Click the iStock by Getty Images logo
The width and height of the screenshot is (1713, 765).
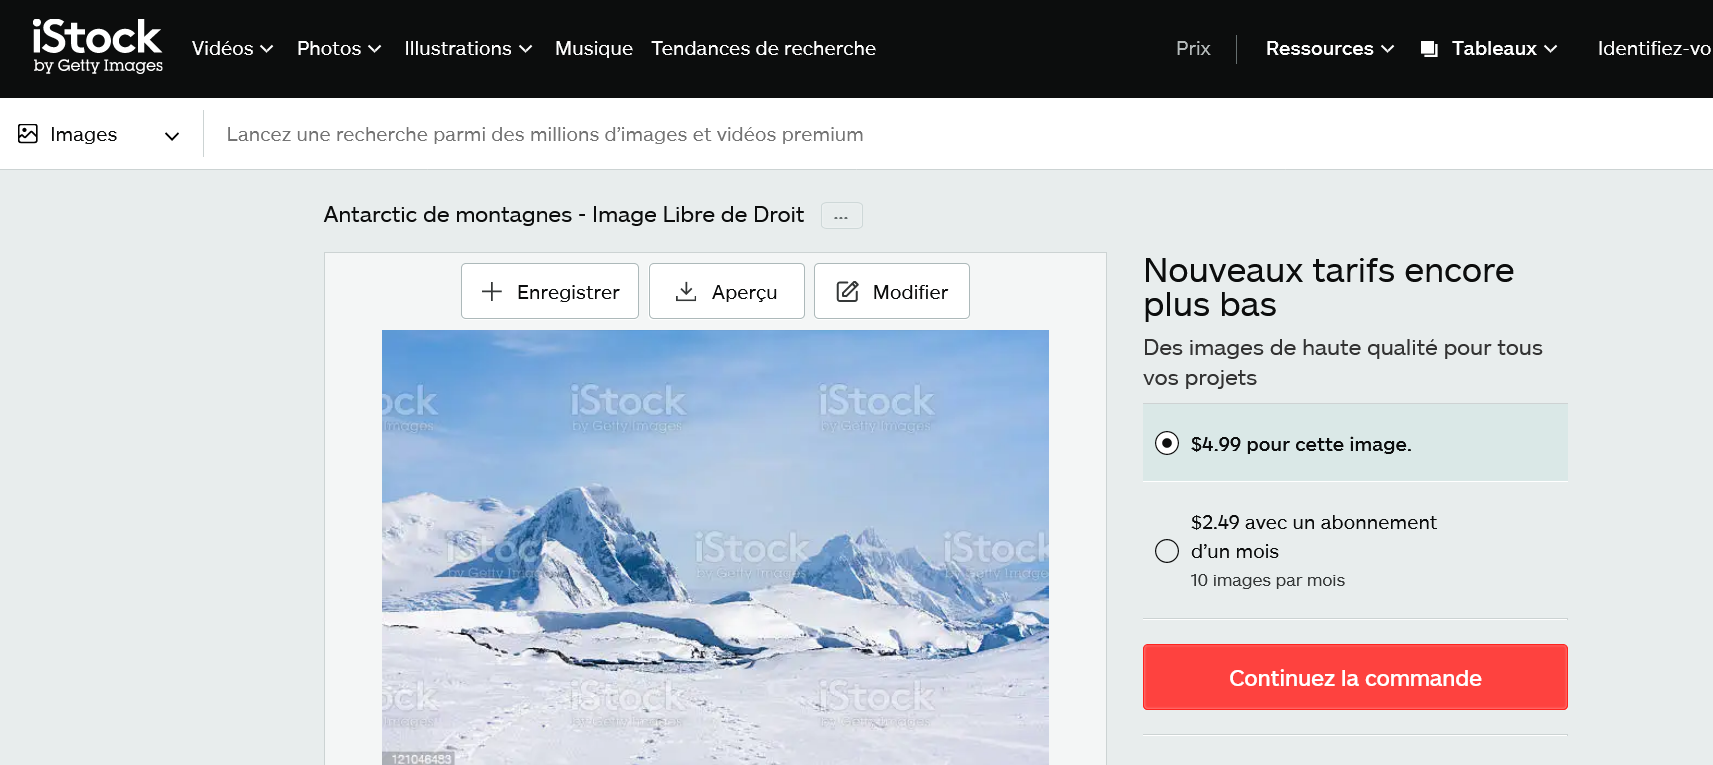coord(97,47)
